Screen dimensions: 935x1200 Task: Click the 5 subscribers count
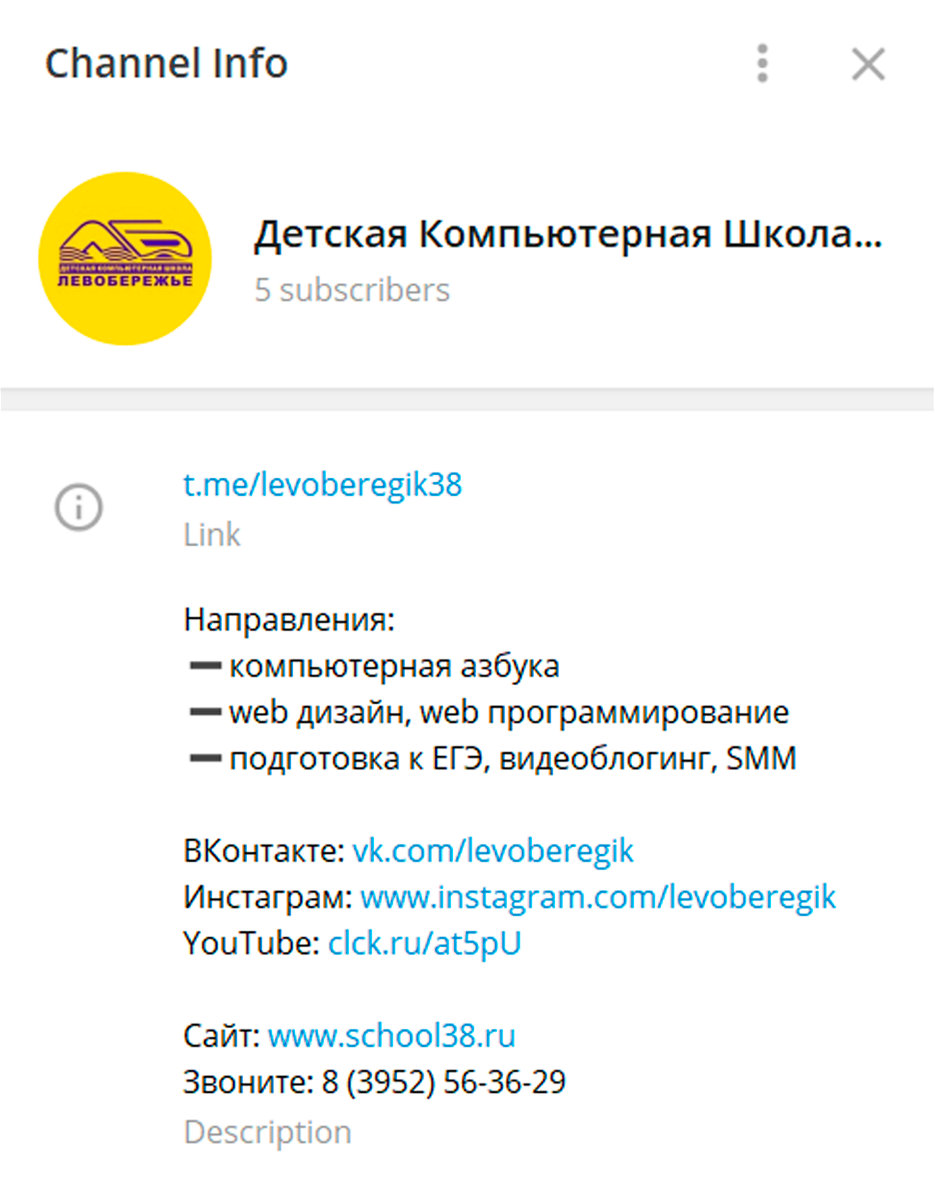point(352,291)
